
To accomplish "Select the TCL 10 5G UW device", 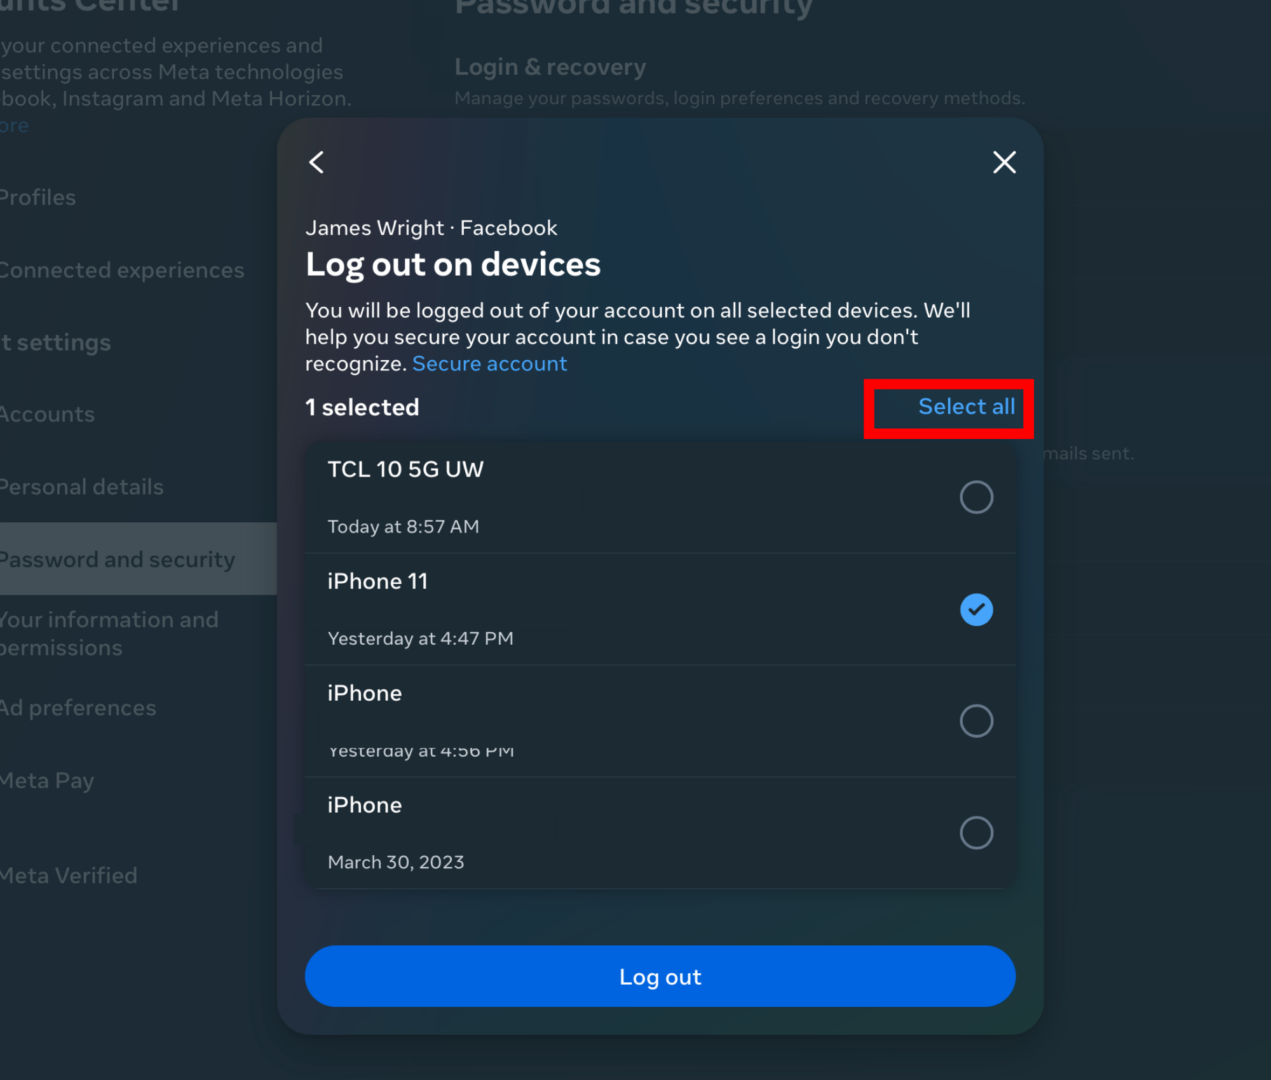I will [976, 497].
